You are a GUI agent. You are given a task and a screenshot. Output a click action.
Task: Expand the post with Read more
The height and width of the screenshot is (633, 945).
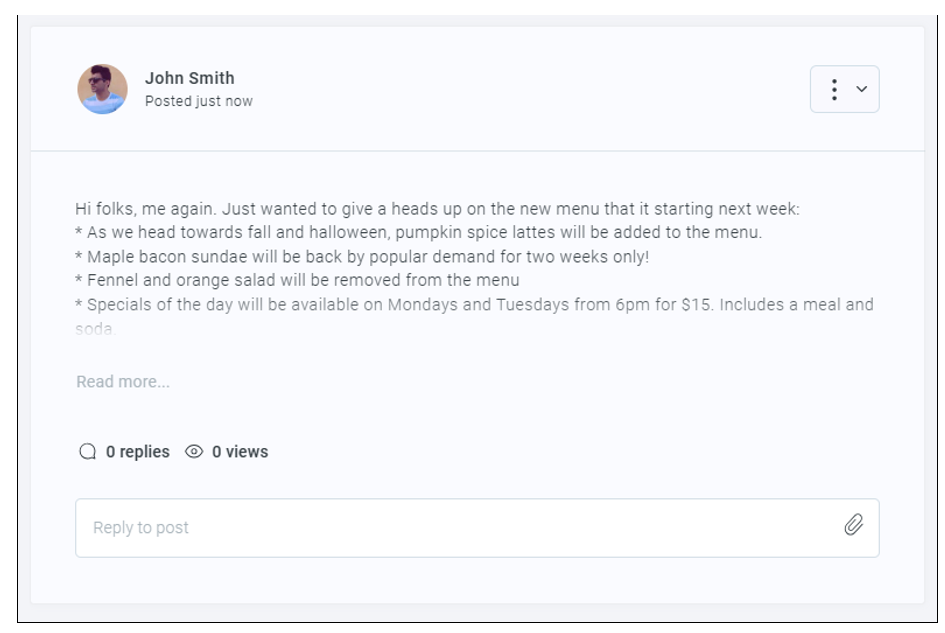[123, 382]
